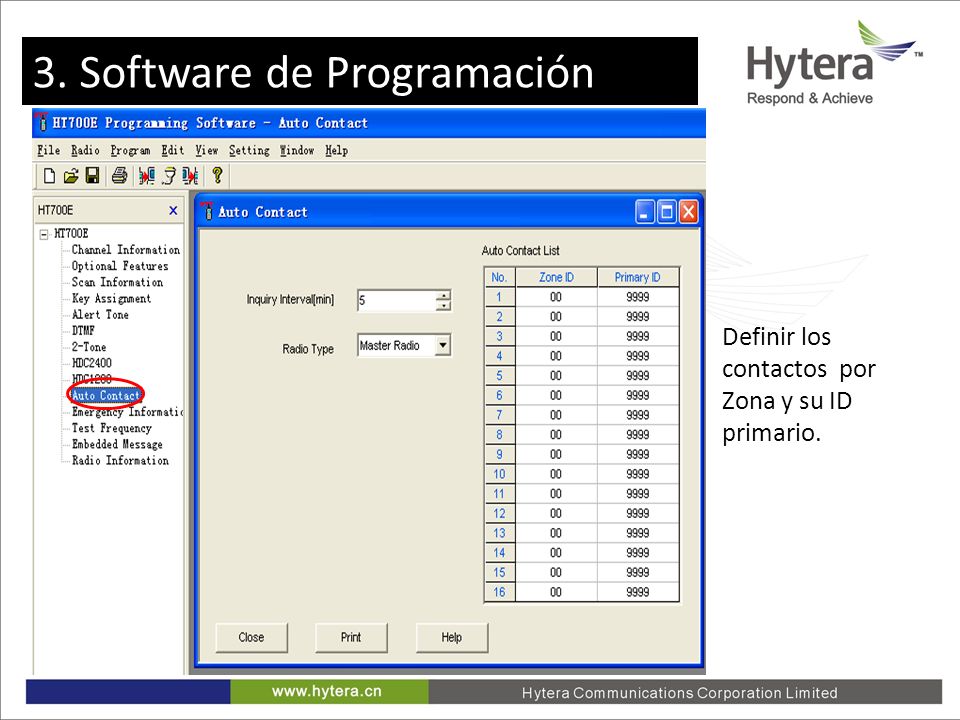960x720 pixels.
Task: Open a file using the folder toolbar icon
Action: point(71,176)
